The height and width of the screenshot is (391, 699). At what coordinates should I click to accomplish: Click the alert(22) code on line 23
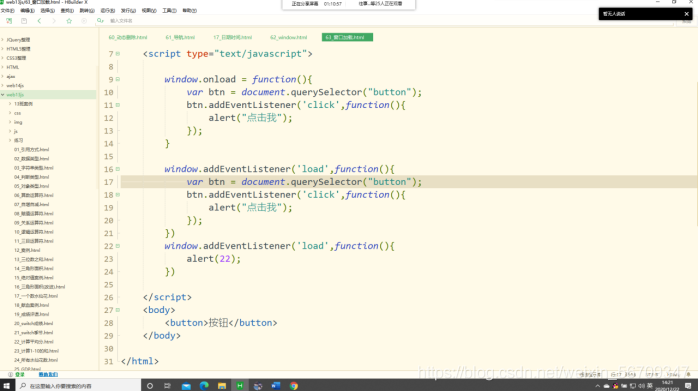214,259
